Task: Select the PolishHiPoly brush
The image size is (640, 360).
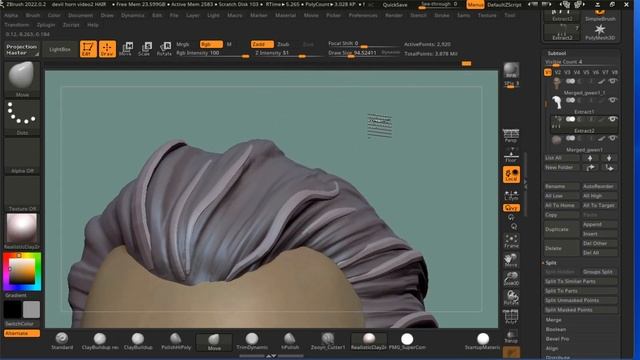Action: [x=176, y=341]
